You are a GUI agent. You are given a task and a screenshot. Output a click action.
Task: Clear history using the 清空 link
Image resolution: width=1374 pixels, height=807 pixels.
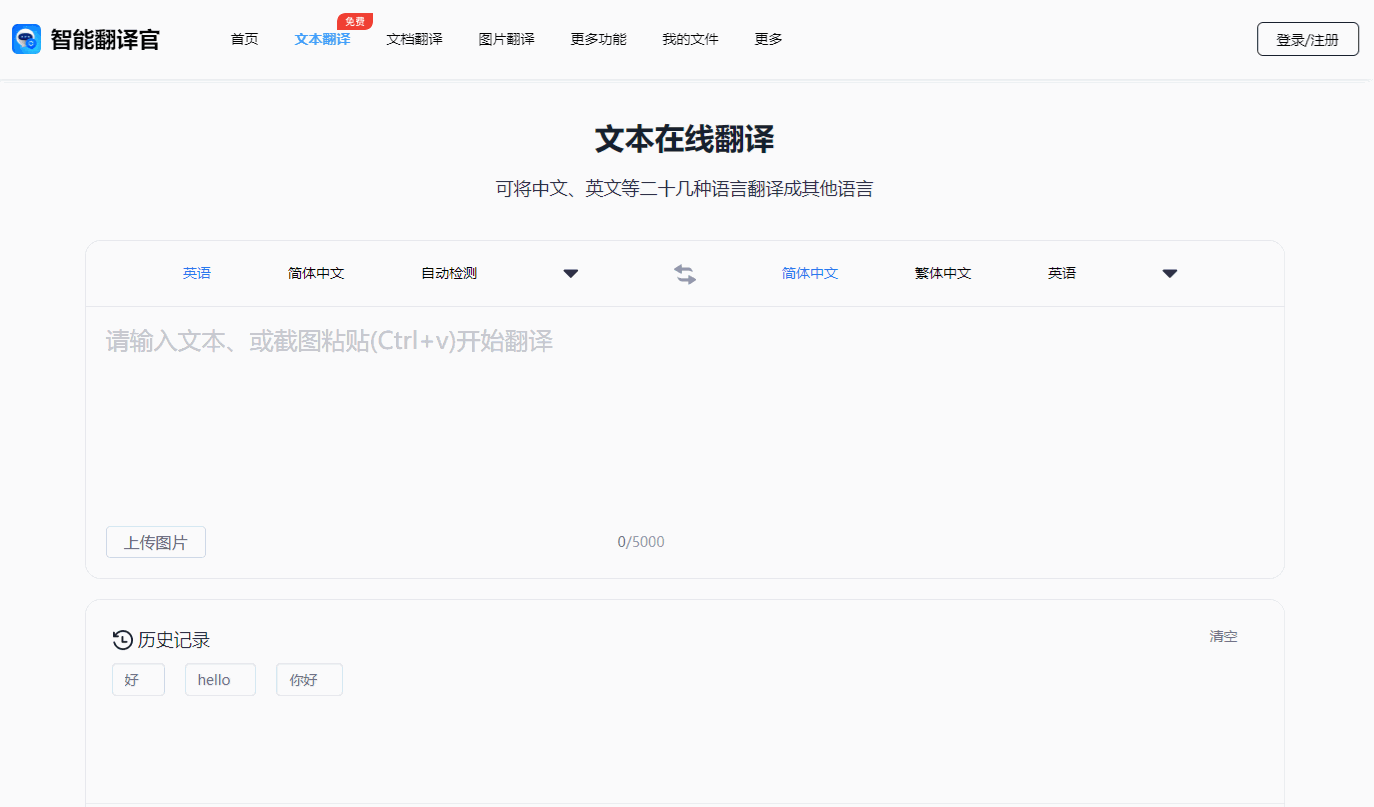coord(1223,636)
